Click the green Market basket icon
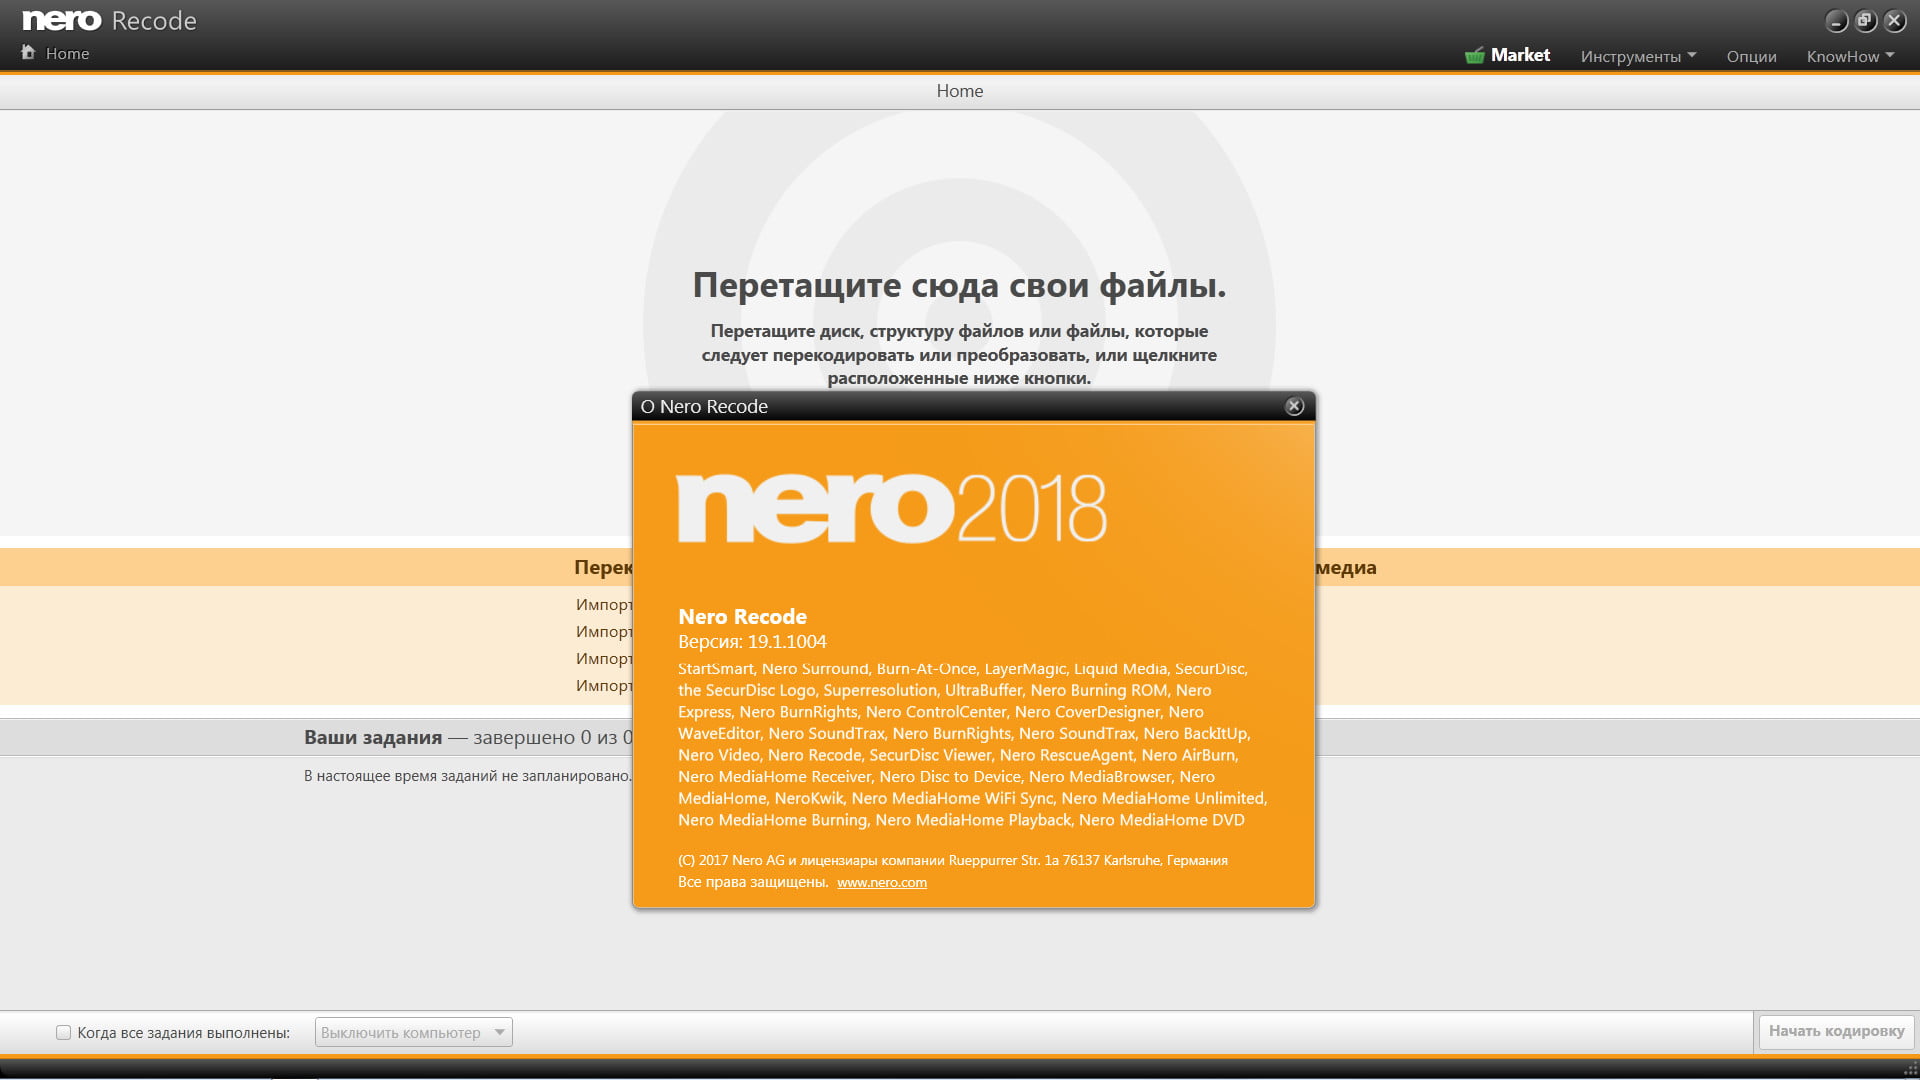This screenshot has height=1080, width=1920. 1474,56
